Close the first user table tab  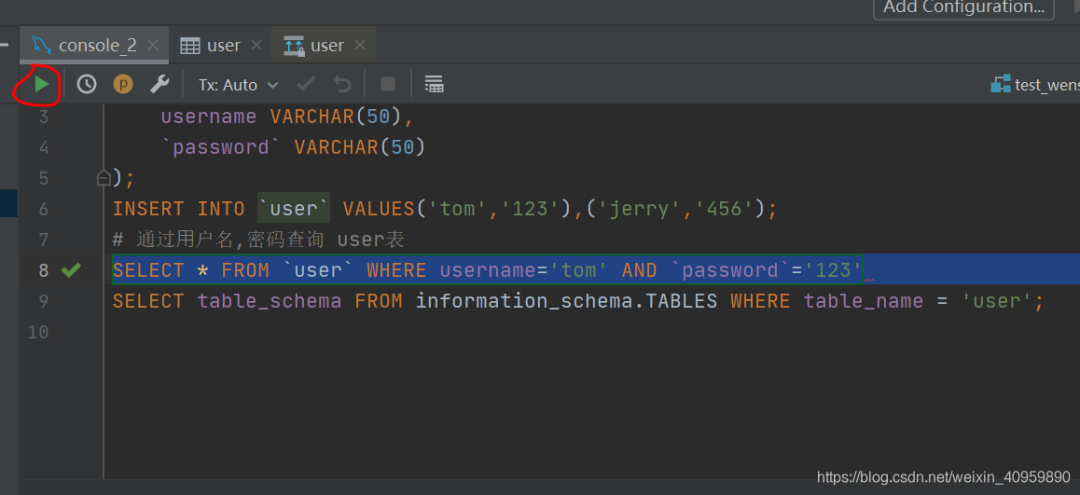pos(256,45)
